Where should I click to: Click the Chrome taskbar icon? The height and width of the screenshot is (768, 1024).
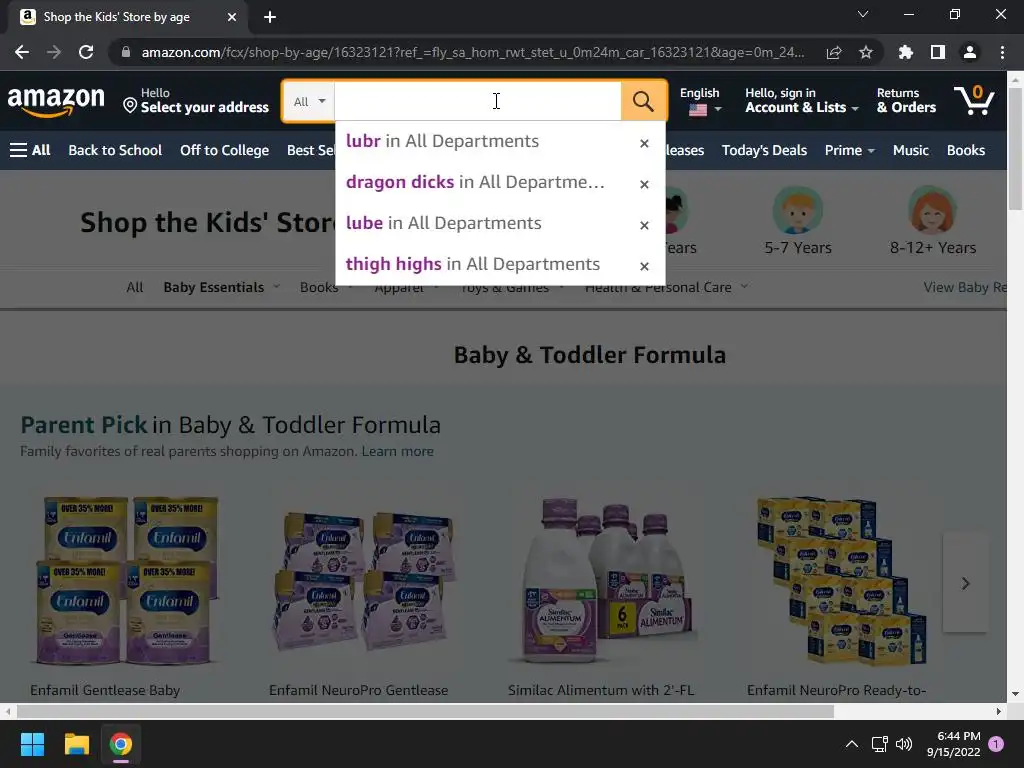tap(121, 744)
